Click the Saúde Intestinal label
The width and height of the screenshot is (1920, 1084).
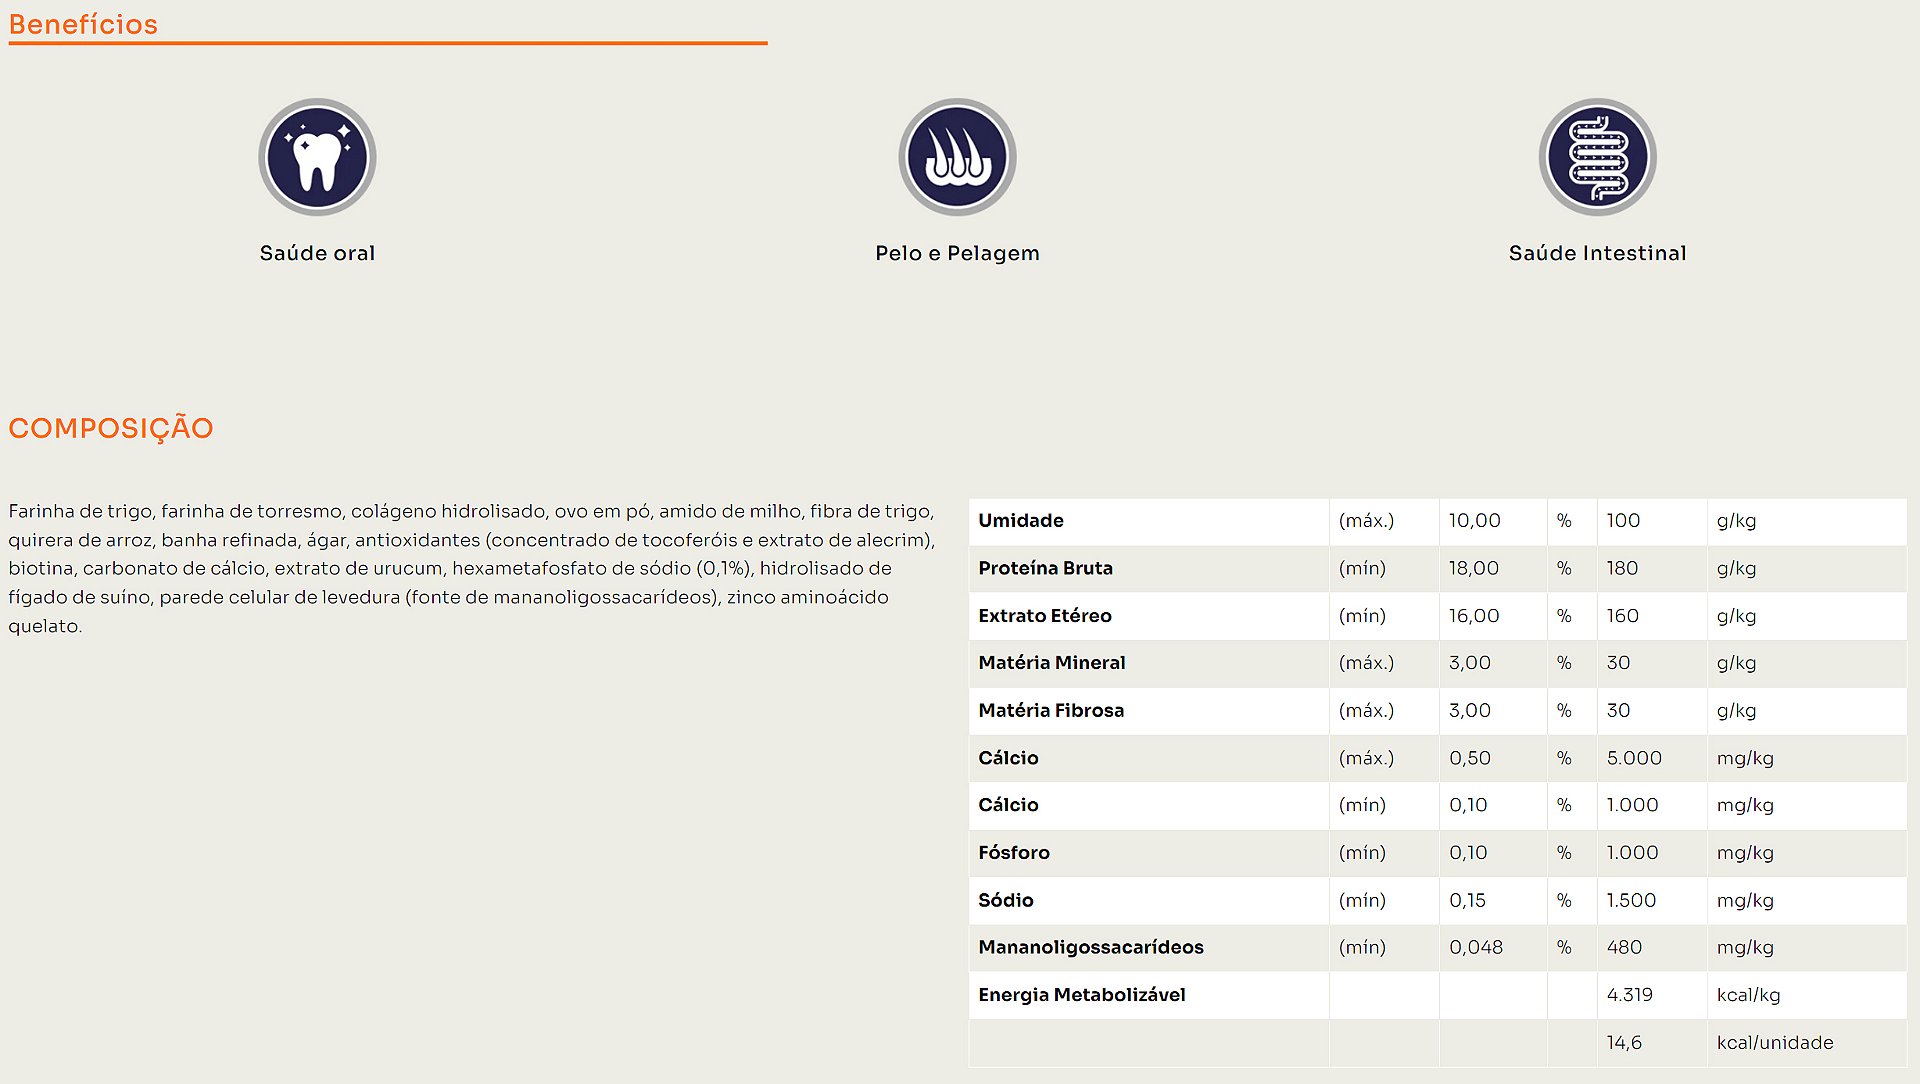pos(1597,253)
